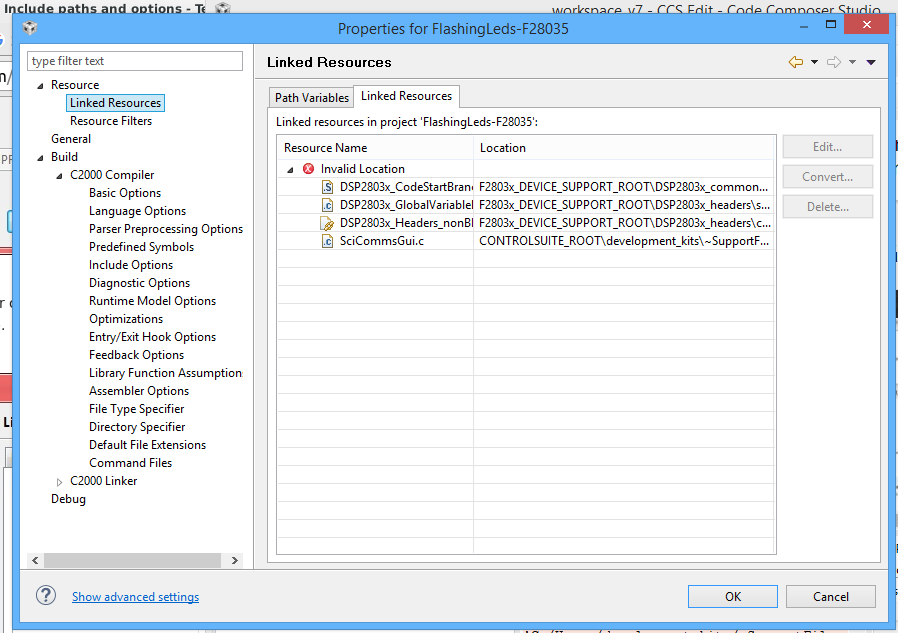898x633 pixels.
Task: Click the Resource Name column header
Action: [375, 148]
